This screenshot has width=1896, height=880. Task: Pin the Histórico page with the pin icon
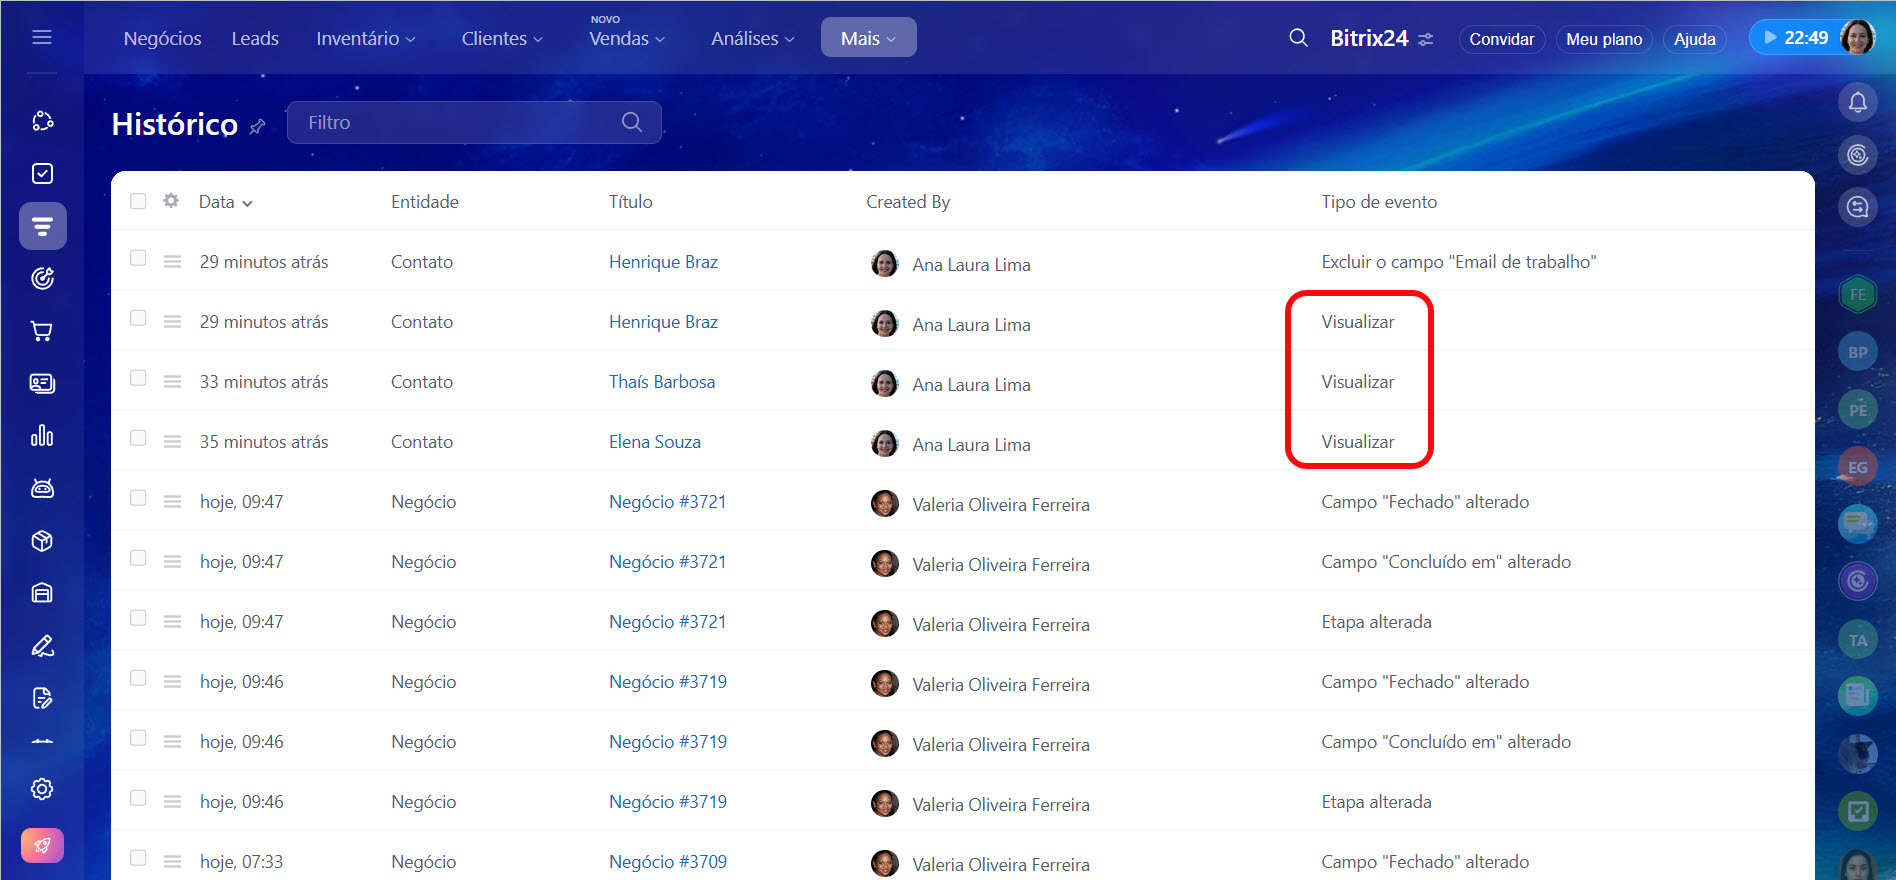[258, 126]
